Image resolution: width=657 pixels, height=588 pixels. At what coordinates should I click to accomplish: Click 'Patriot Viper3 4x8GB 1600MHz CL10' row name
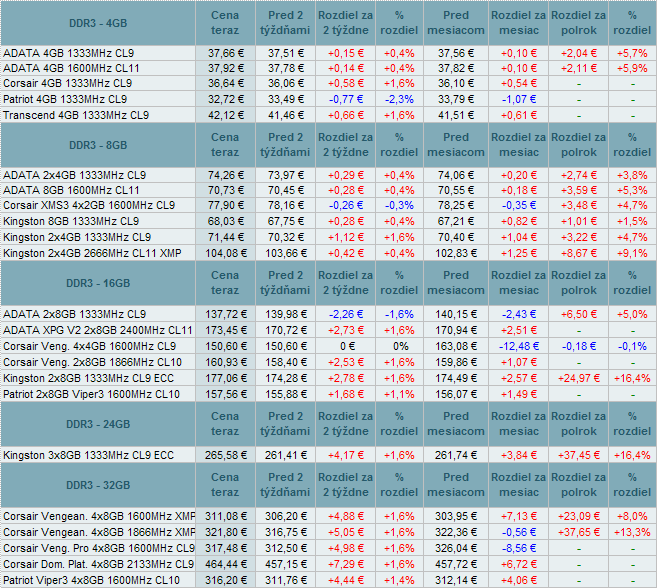[x=91, y=580]
